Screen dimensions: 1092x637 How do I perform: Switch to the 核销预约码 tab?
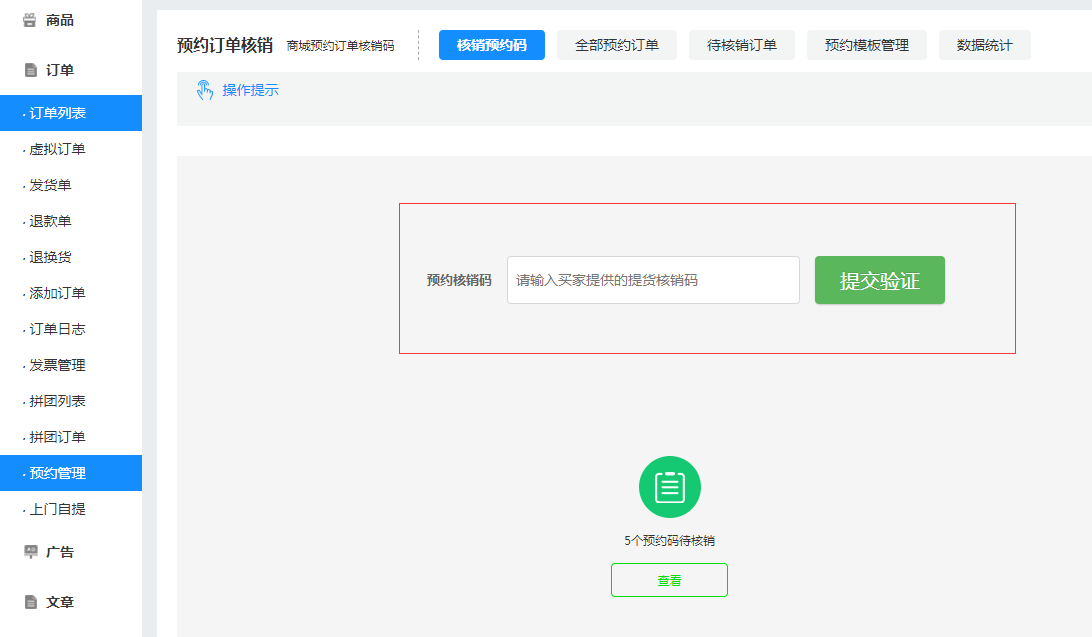click(x=491, y=45)
